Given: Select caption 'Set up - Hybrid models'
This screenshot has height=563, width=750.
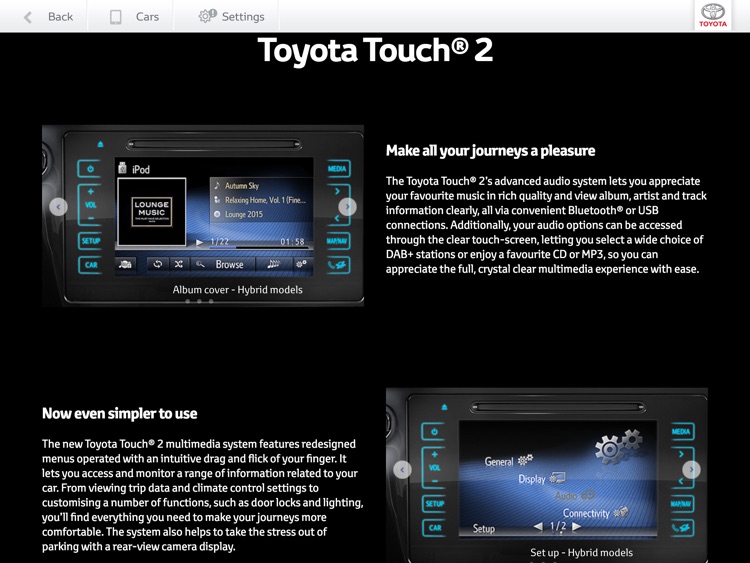Looking at the screenshot, I should click(581, 552).
